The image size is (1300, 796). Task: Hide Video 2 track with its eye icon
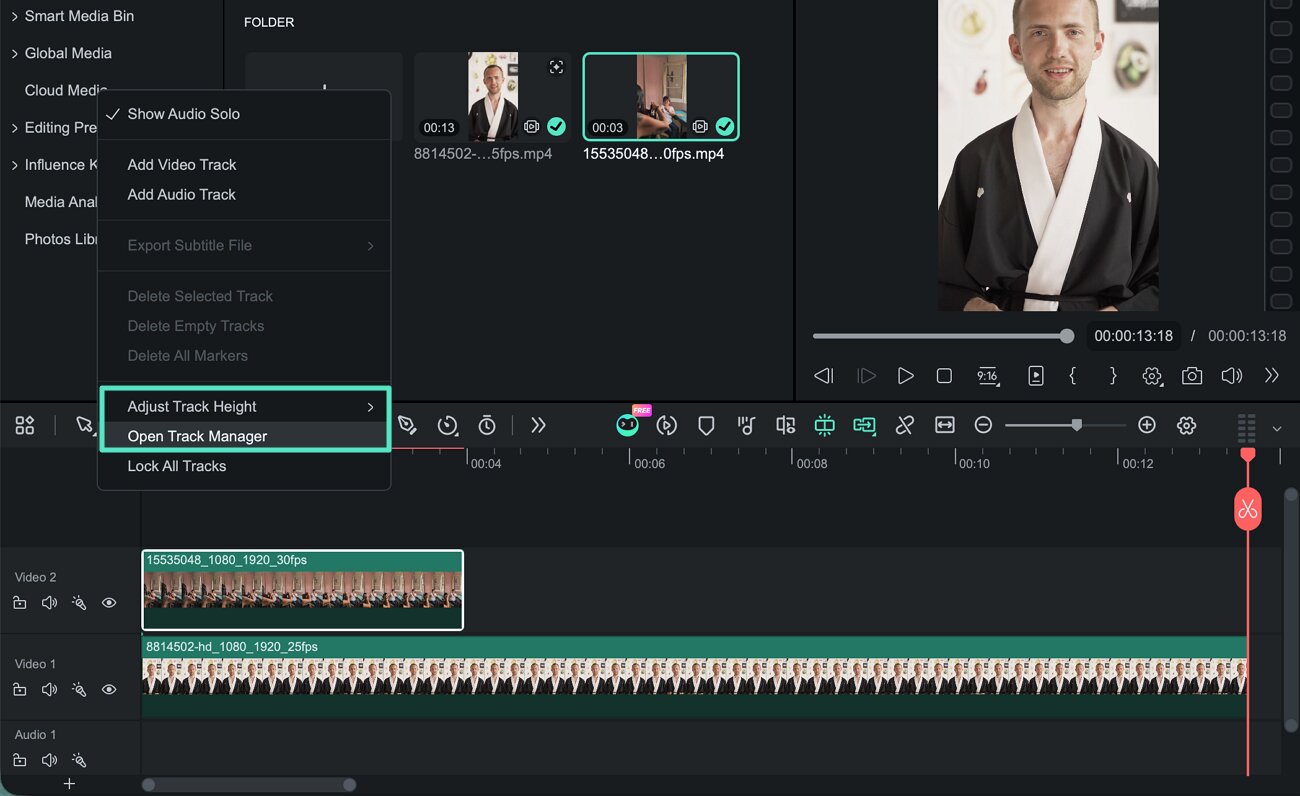coord(109,603)
